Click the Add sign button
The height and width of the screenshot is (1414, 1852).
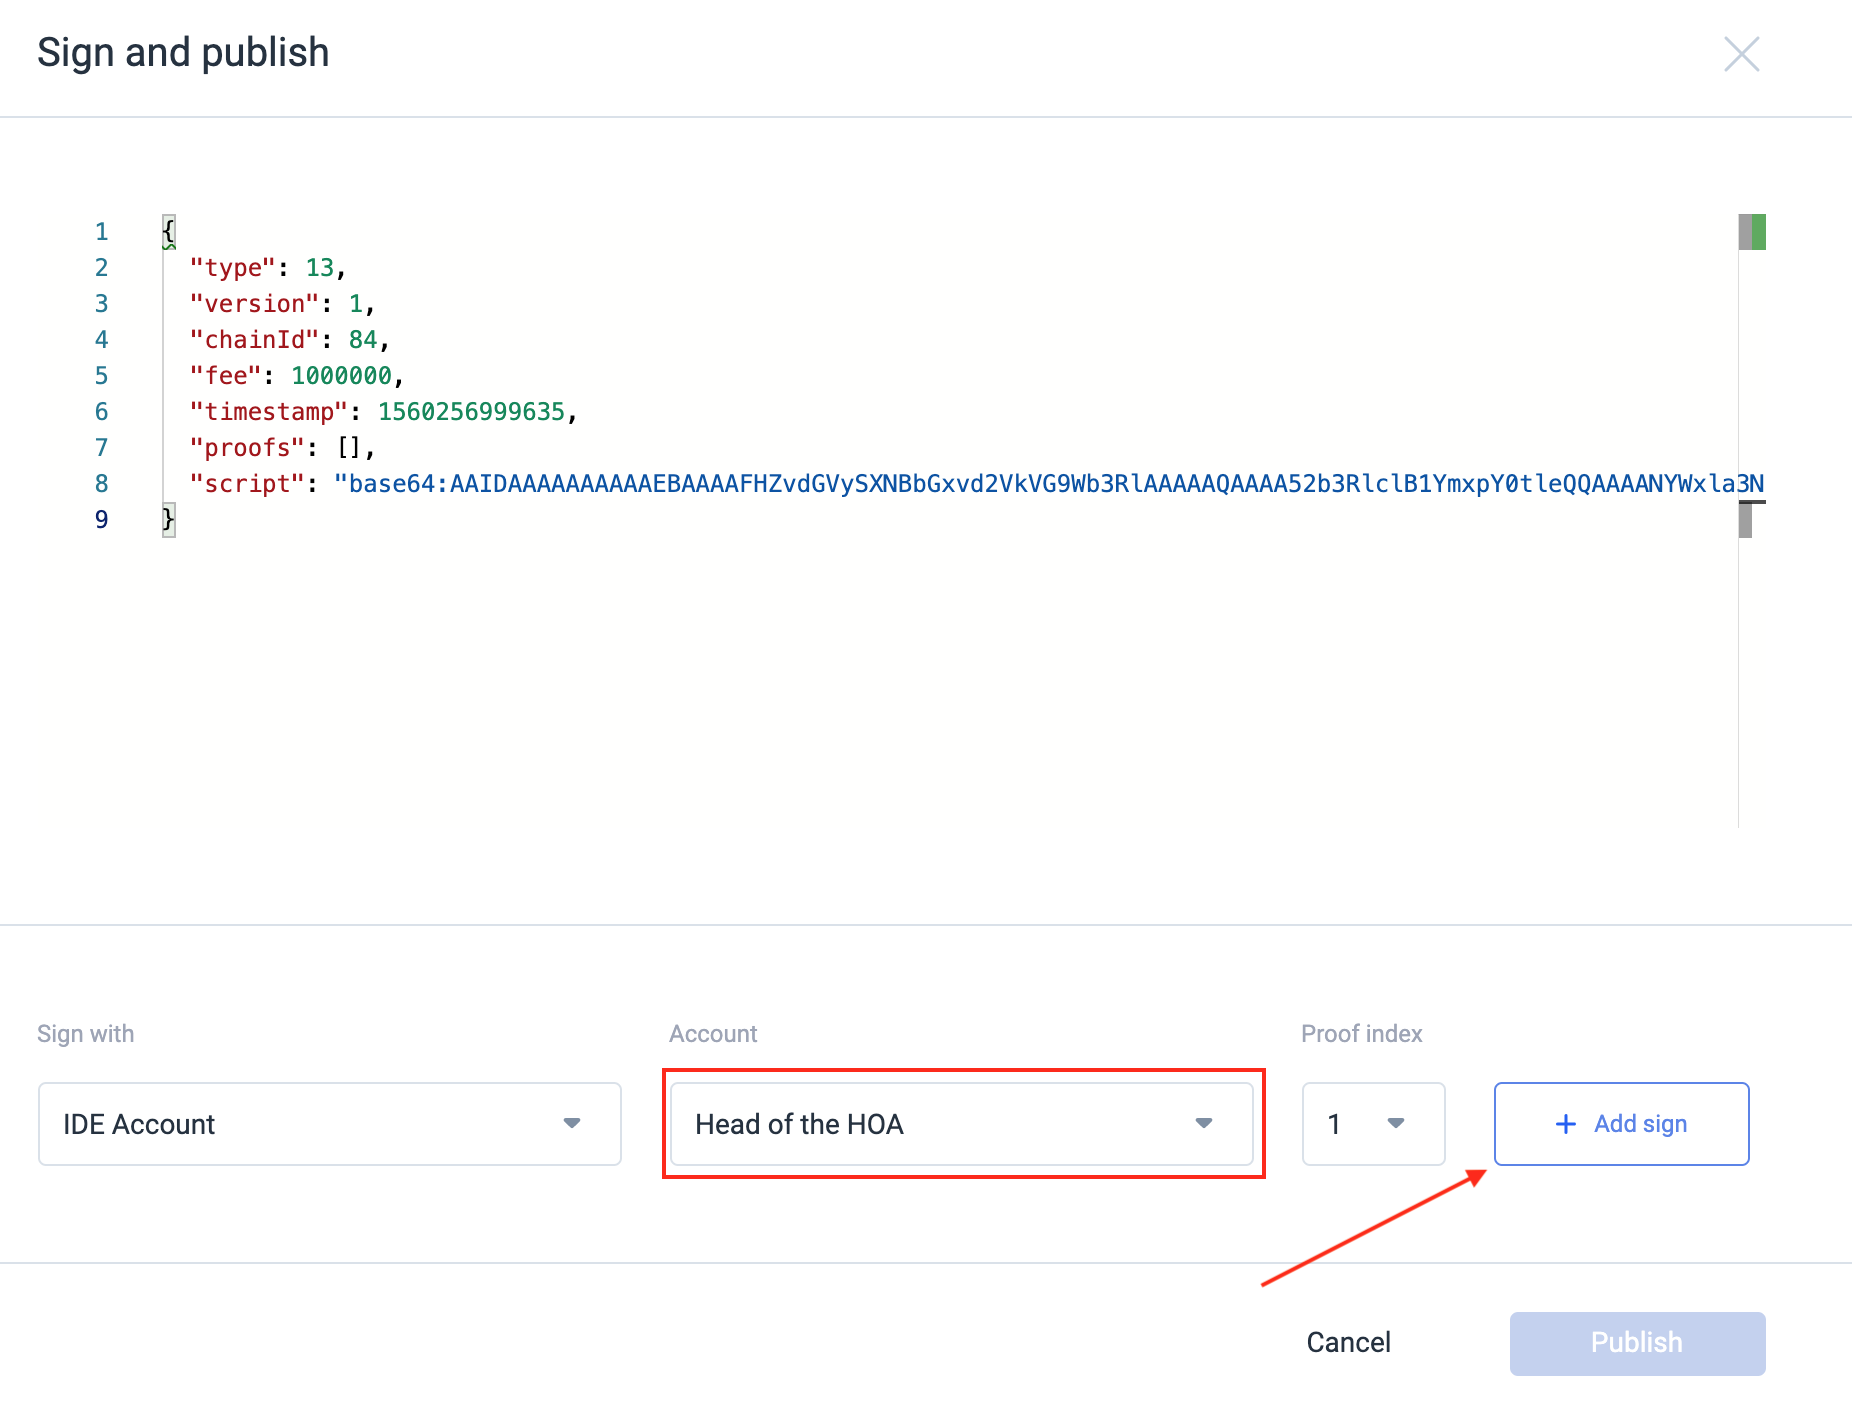pyautogui.click(x=1621, y=1123)
